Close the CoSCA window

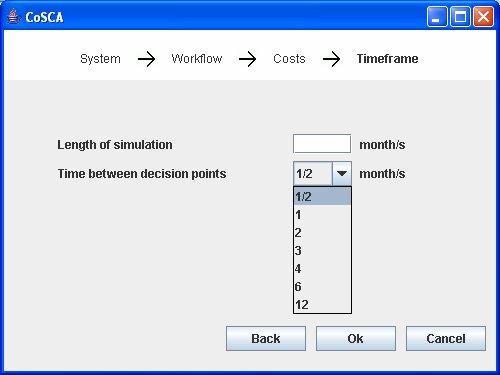click(483, 16)
